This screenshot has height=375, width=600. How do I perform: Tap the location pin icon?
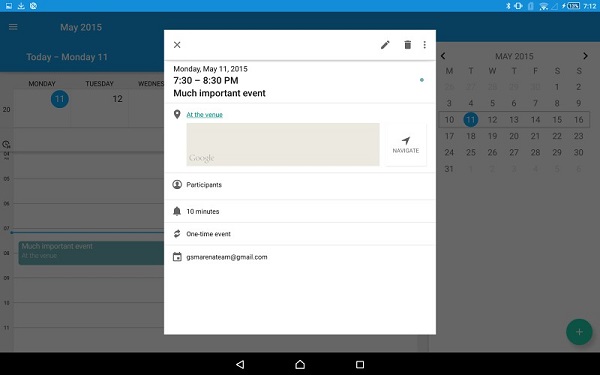click(x=177, y=114)
